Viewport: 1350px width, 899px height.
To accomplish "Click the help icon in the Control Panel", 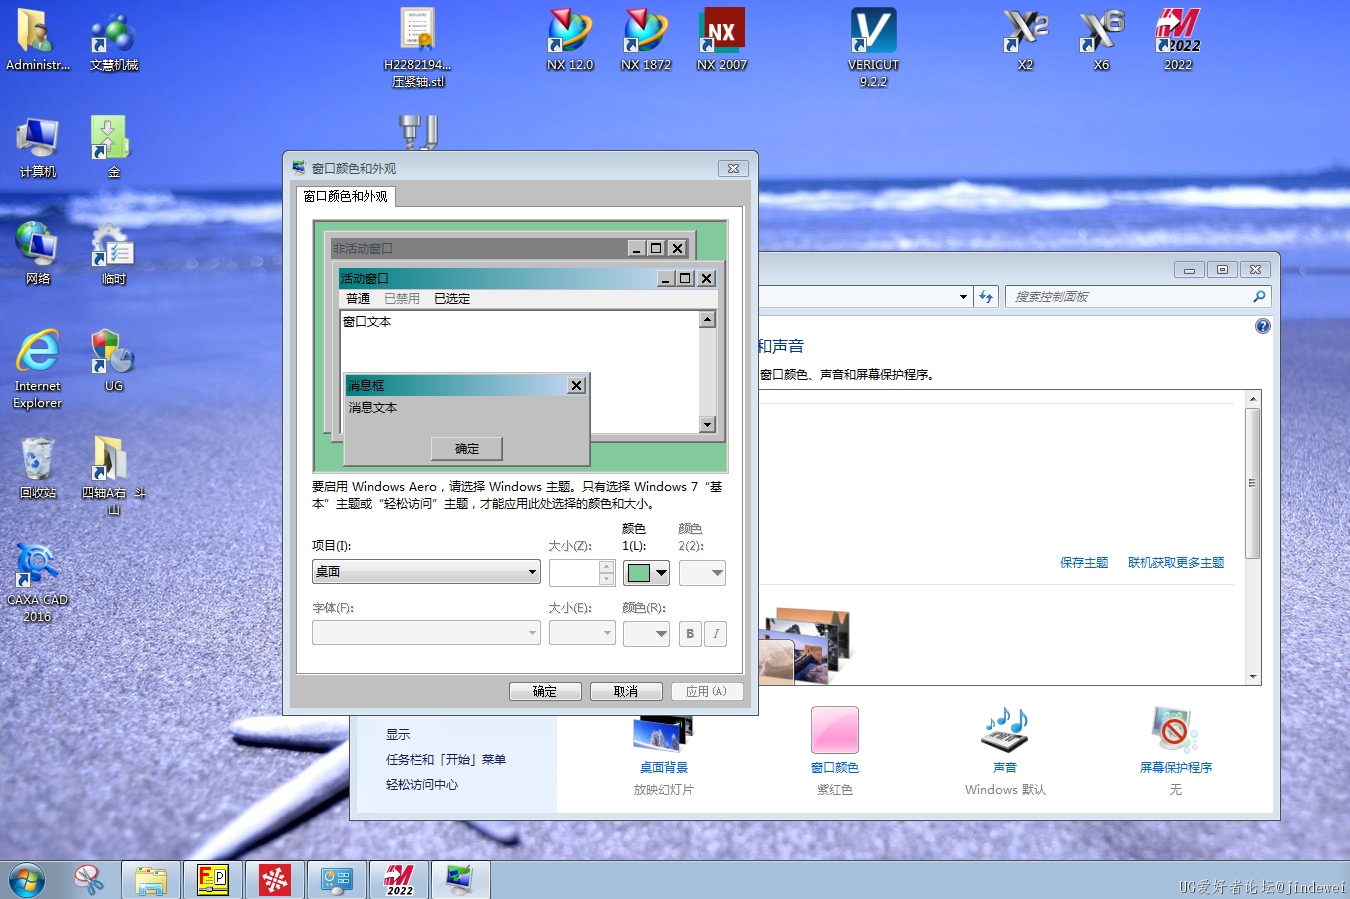I will tap(1263, 326).
